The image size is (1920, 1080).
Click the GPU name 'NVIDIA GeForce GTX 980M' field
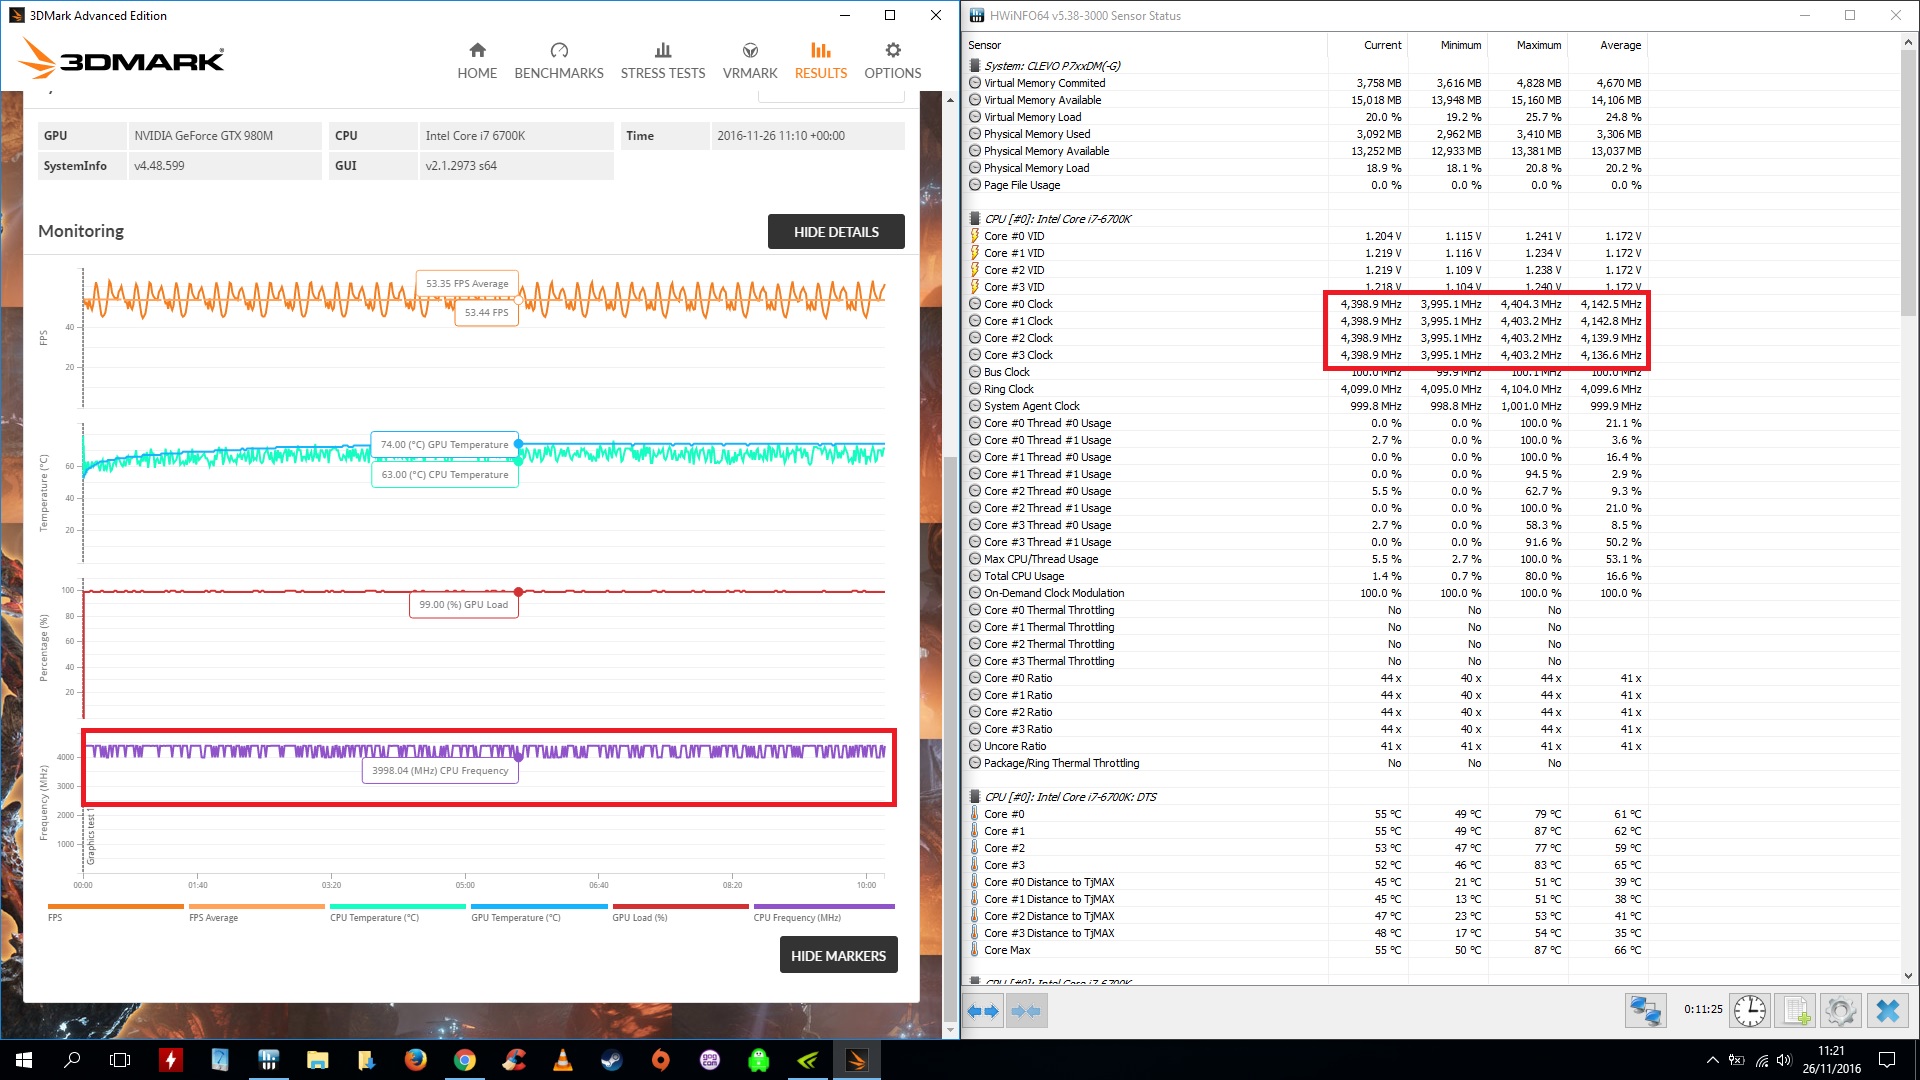click(x=224, y=136)
